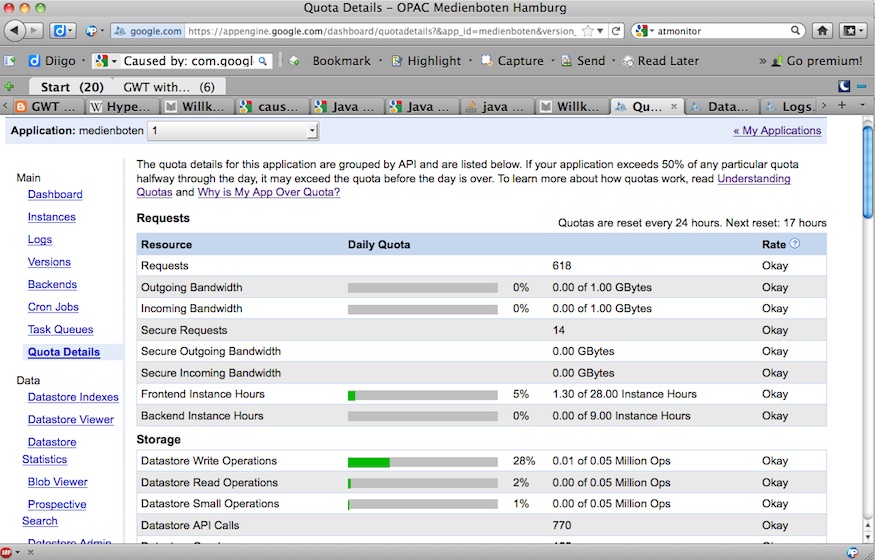Viewport: 875px width, 560px height.
Task: Click the My Applications link
Action: coord(777,131)
